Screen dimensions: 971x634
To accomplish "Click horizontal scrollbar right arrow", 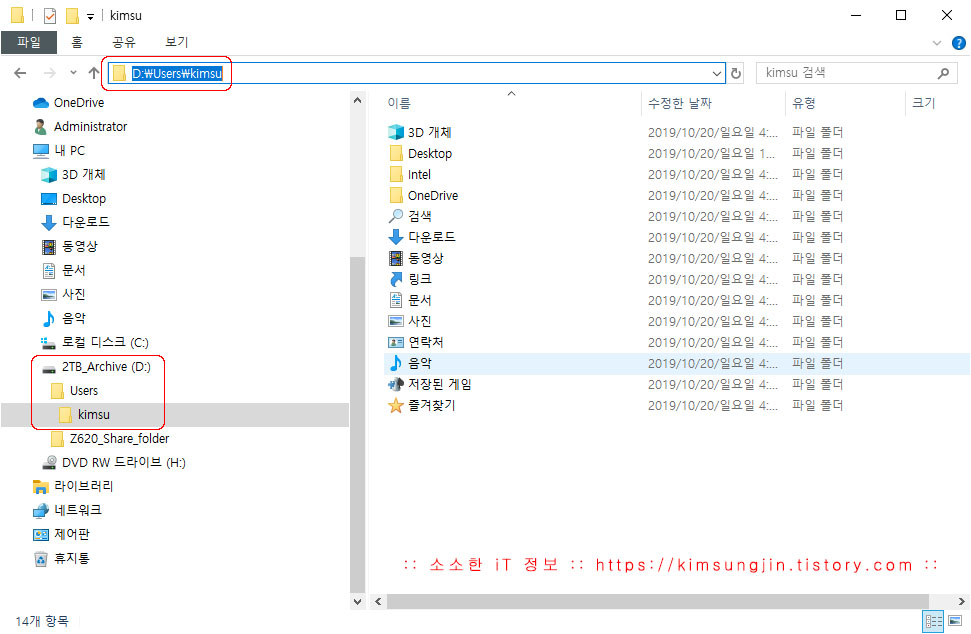I will pyautogui.click(x=961, y=601).
